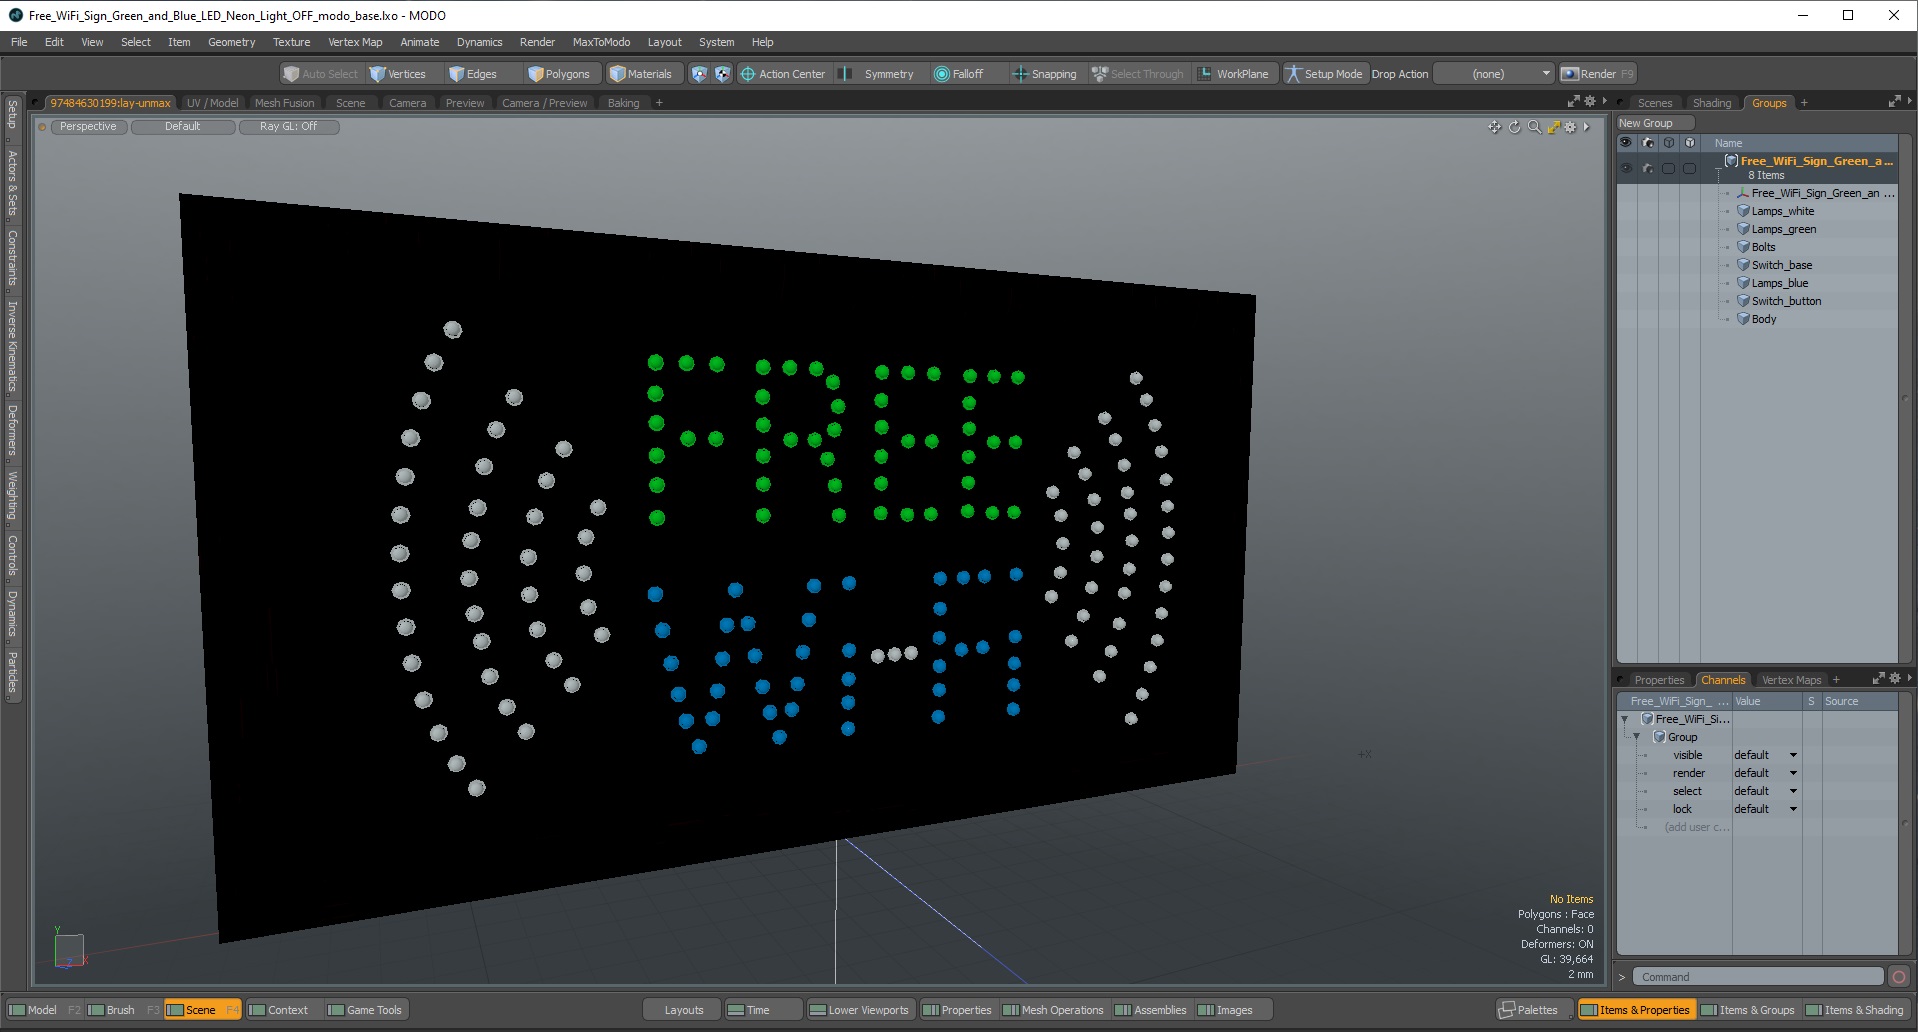
Task: Click the (add user c... channel row
Action: 1697,827
